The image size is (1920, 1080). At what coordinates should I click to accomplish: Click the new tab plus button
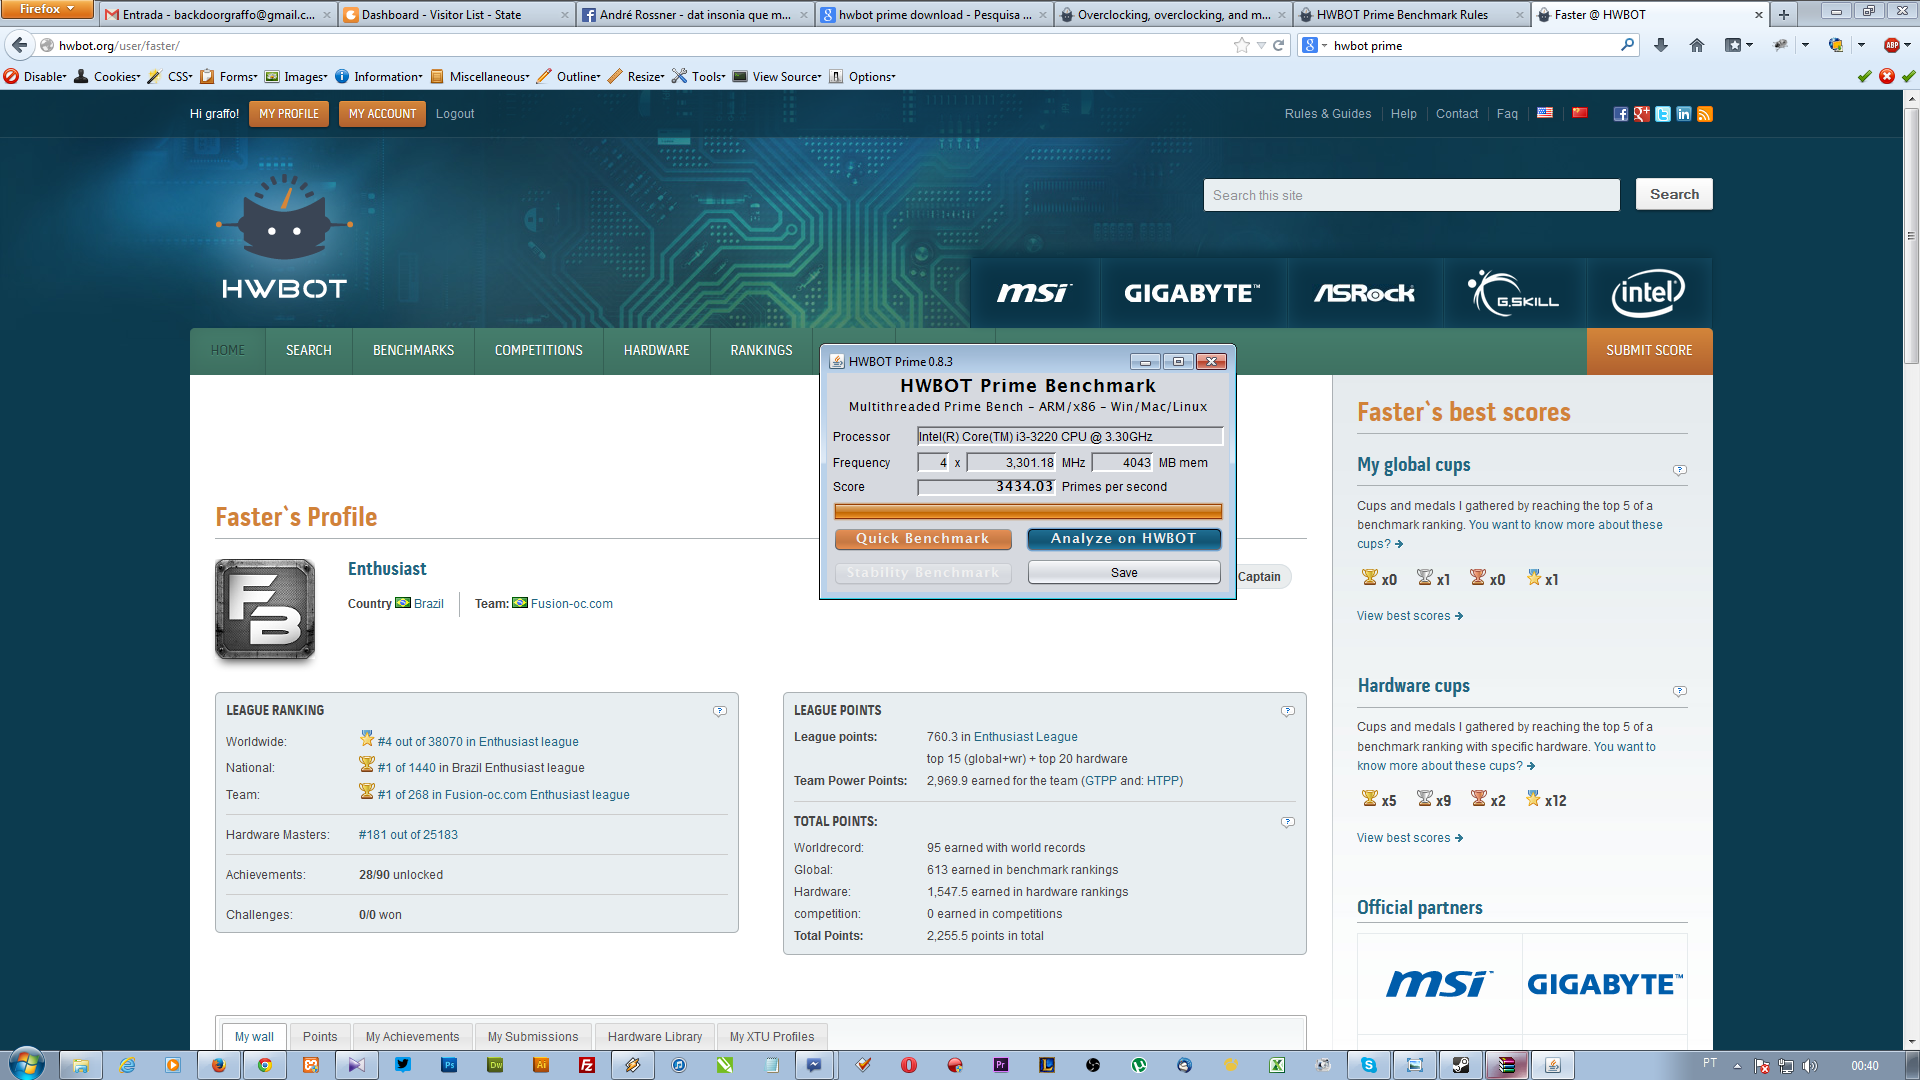1784,14
